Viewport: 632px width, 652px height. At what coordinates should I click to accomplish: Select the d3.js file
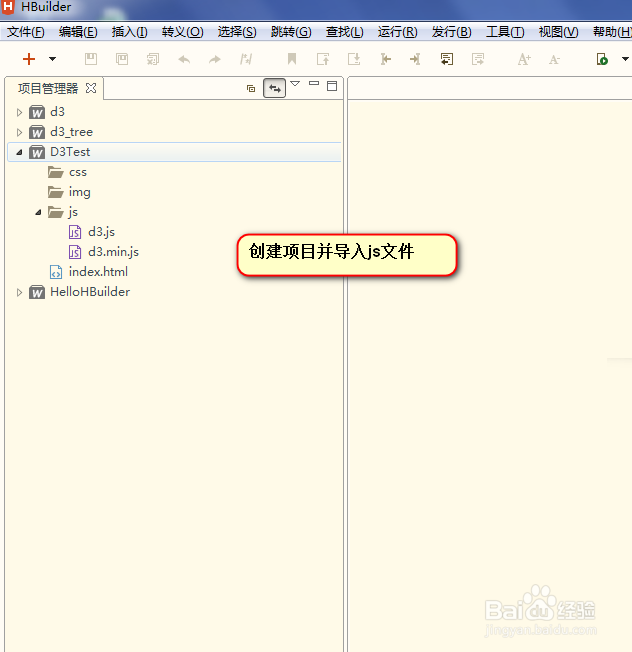101,232
